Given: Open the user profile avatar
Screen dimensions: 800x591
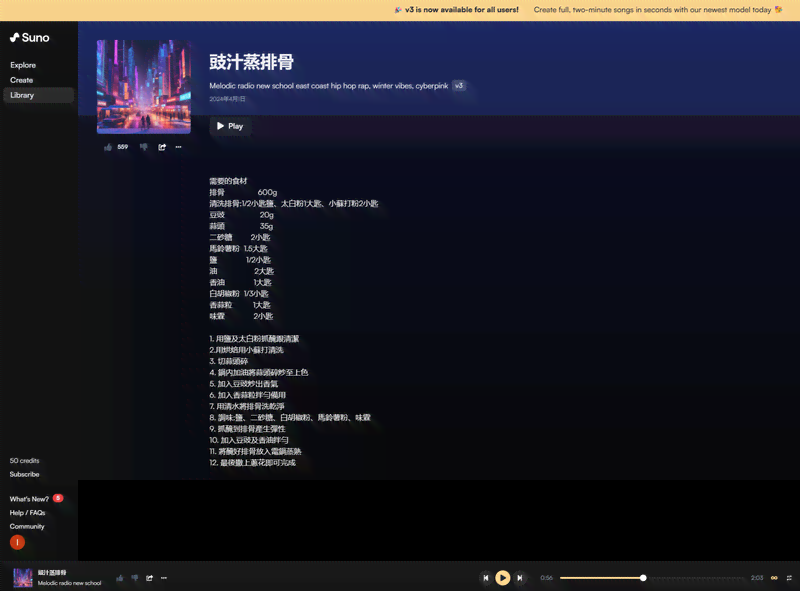Looking at the screenshot, I should 17,543.
